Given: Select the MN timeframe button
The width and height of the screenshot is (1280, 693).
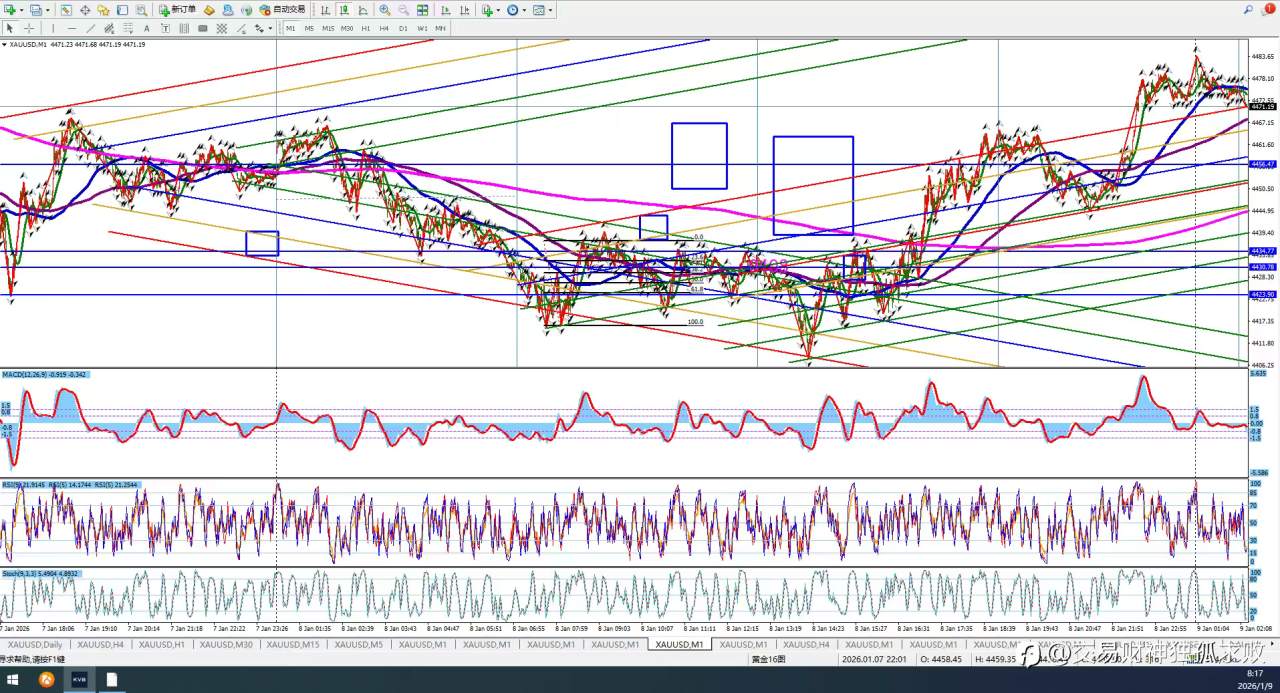Looking at the screenshot, I should point(440,28).
